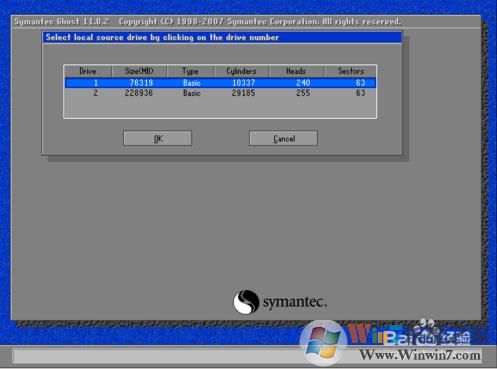
Task: Click the Windows orb logo watermark
Action: [x=323, y=342]
